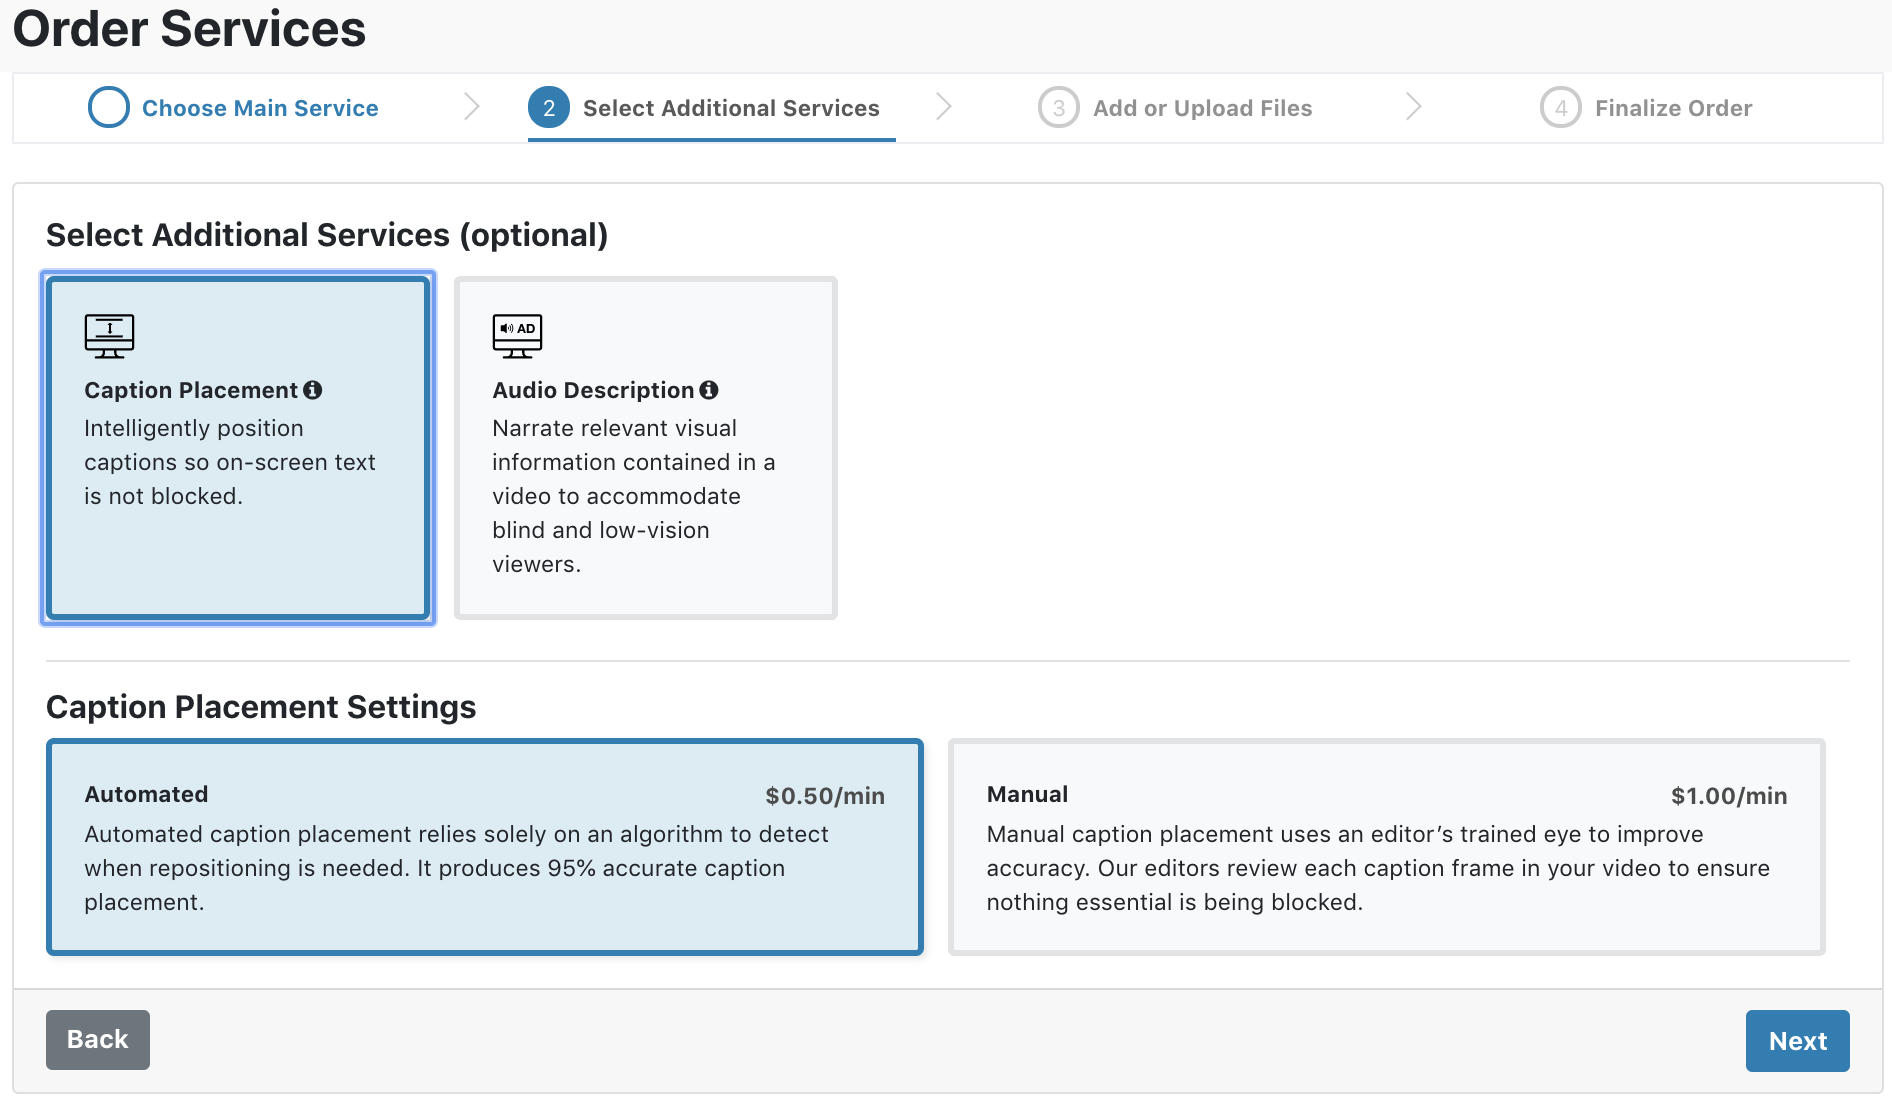
Task: Click the Next button
Action: [1798, 1041]
